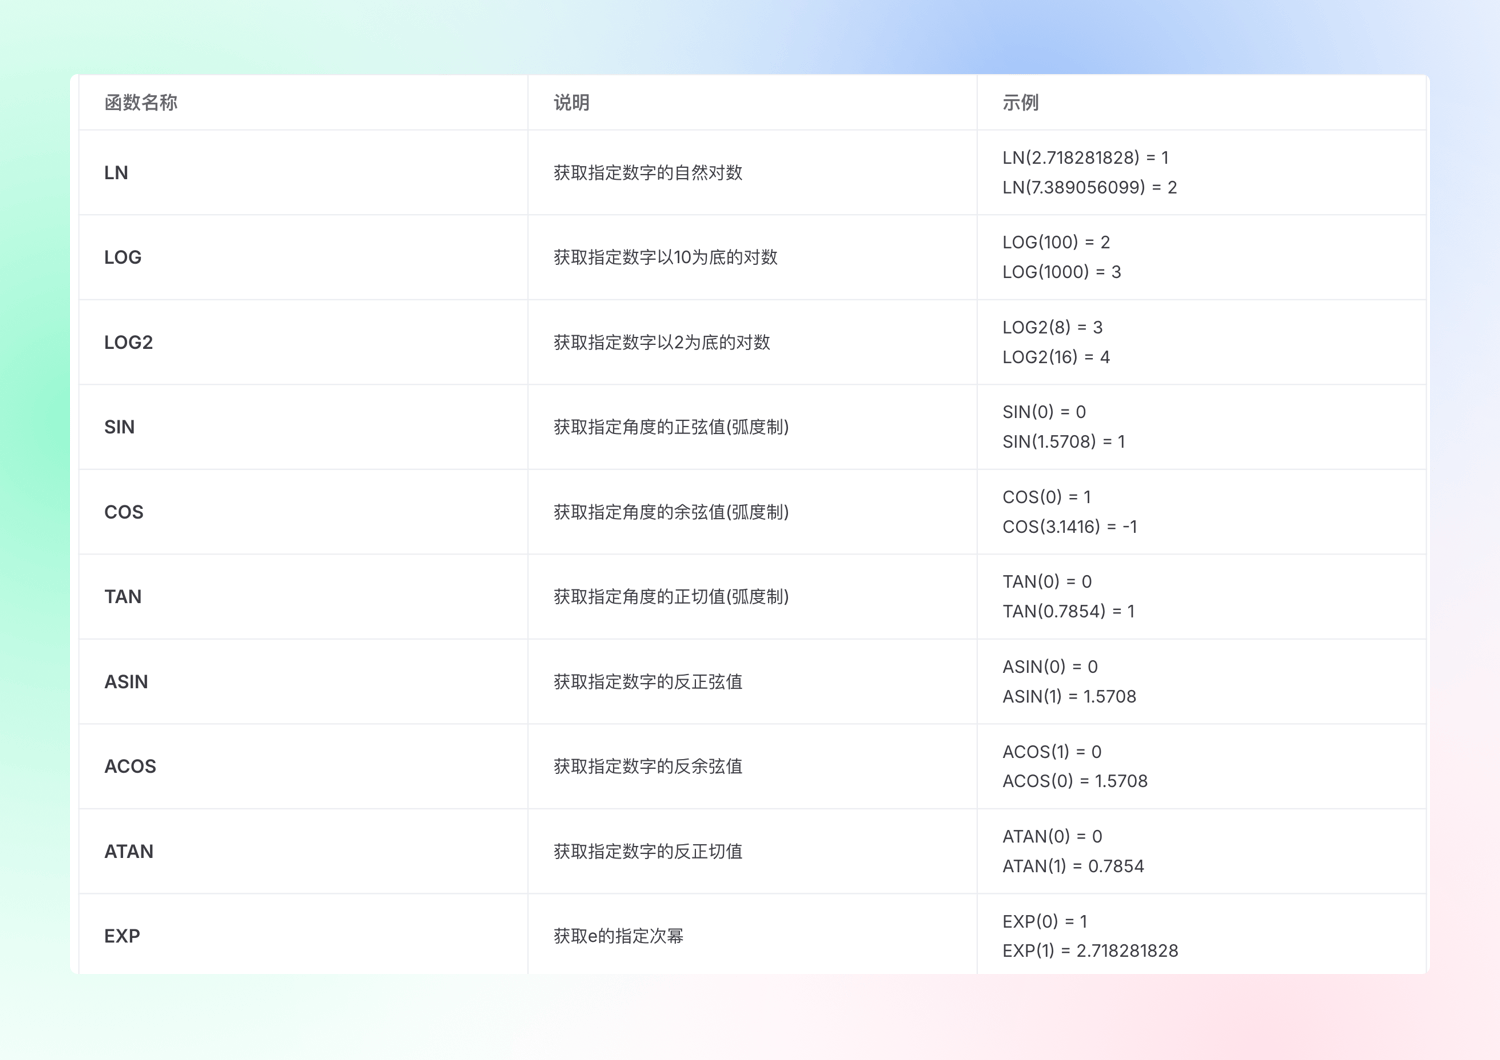Select the example ATAN(1) = 0.7854

click(1073, 867)
